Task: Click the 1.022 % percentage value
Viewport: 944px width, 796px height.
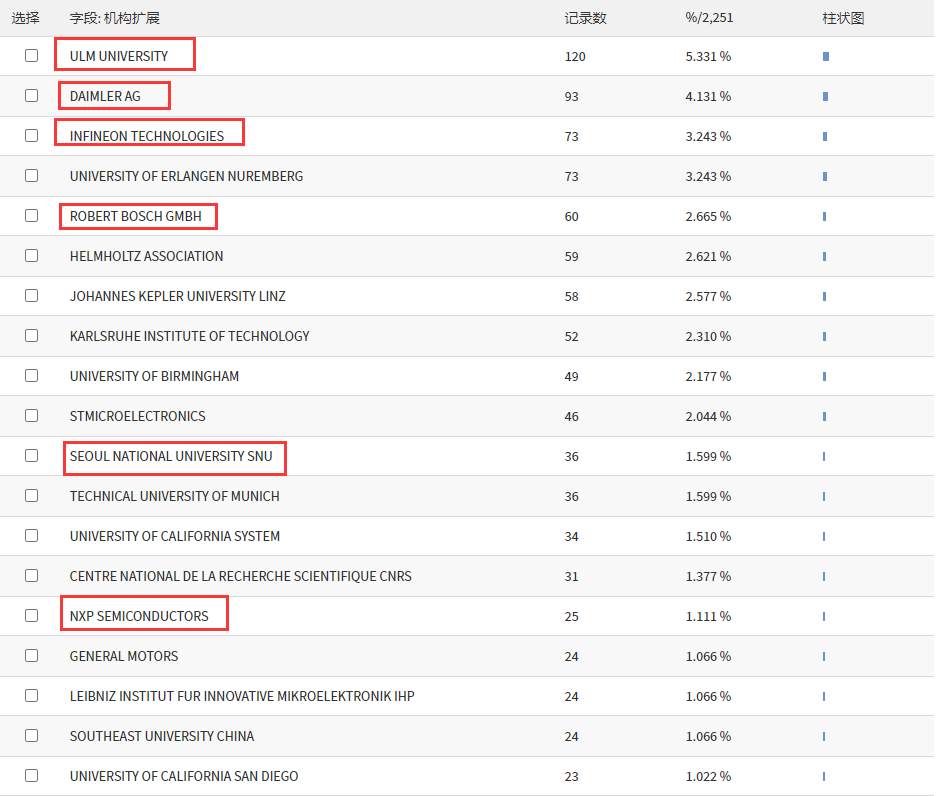Action: coord(708,777)
